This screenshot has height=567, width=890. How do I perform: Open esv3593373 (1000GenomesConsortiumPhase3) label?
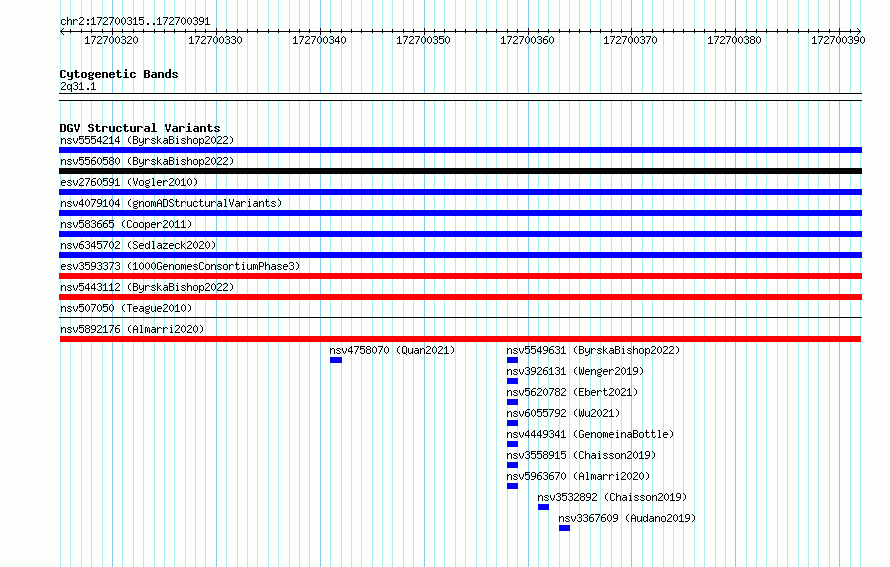coord(180,266)
